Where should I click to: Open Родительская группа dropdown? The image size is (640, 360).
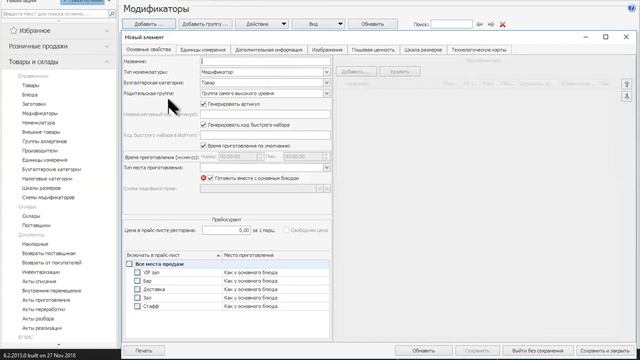click(x=327, y=93)
